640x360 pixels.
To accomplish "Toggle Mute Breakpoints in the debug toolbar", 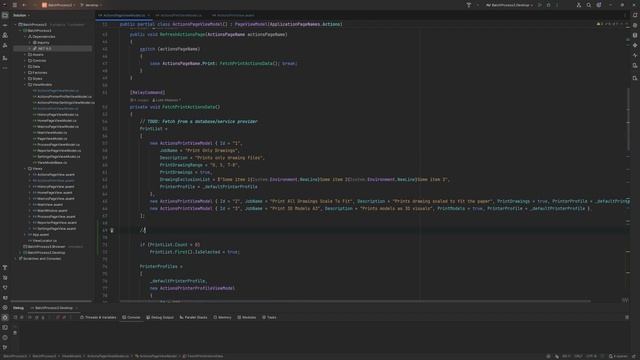I will 64,317.
